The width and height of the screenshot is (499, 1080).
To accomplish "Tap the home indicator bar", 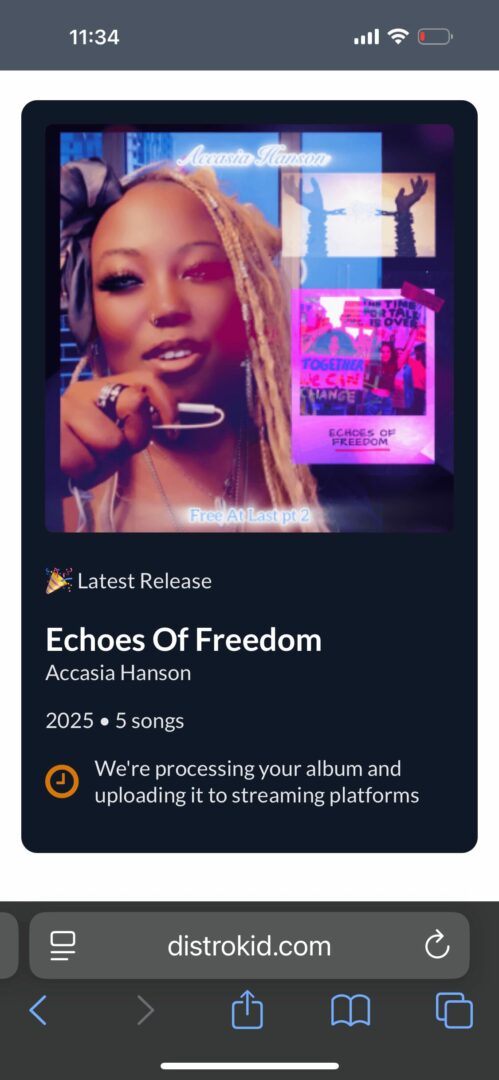I will coord(250,1066).
